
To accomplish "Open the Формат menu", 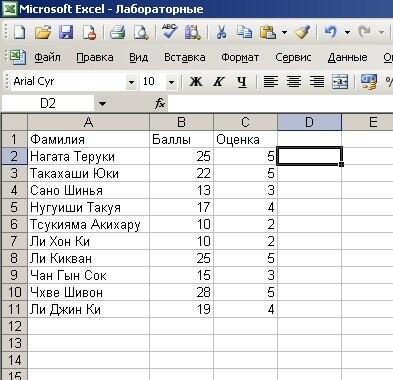I will point(240,57).
